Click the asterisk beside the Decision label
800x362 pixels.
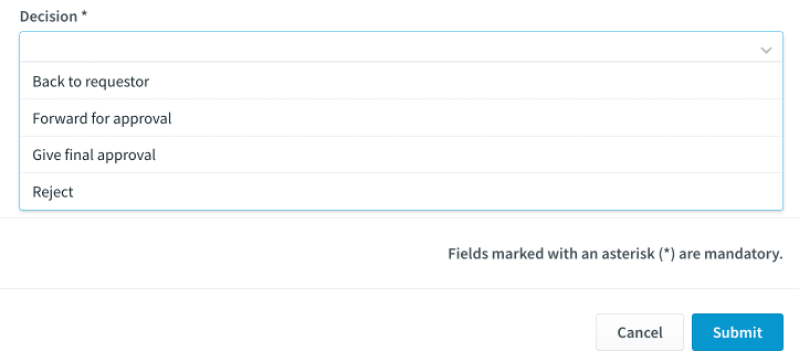point(84,14)
